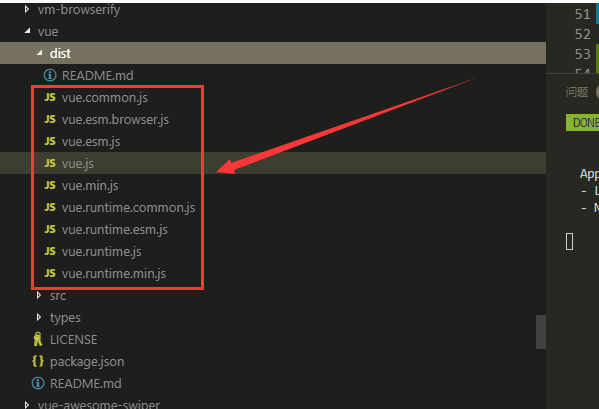This screenshot has width=599, height=409.
Task: Click the JS icon beside vue.common.js
Action: click(x=50, y=97)
